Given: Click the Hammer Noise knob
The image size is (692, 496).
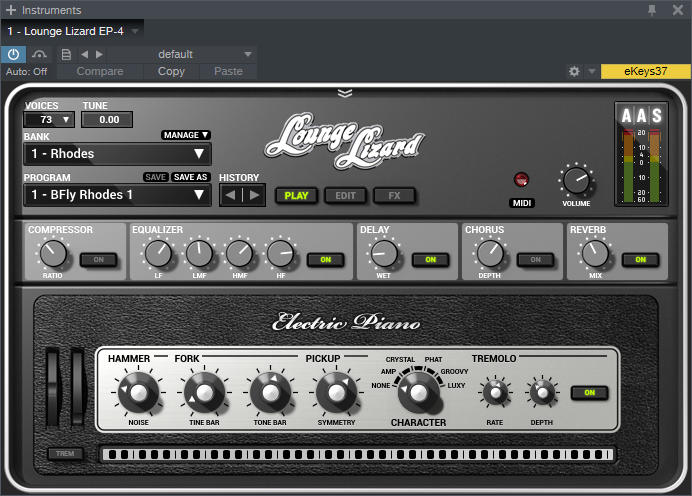Looking at the screenshot, I should pyautogui.click(x=139, y=392).
